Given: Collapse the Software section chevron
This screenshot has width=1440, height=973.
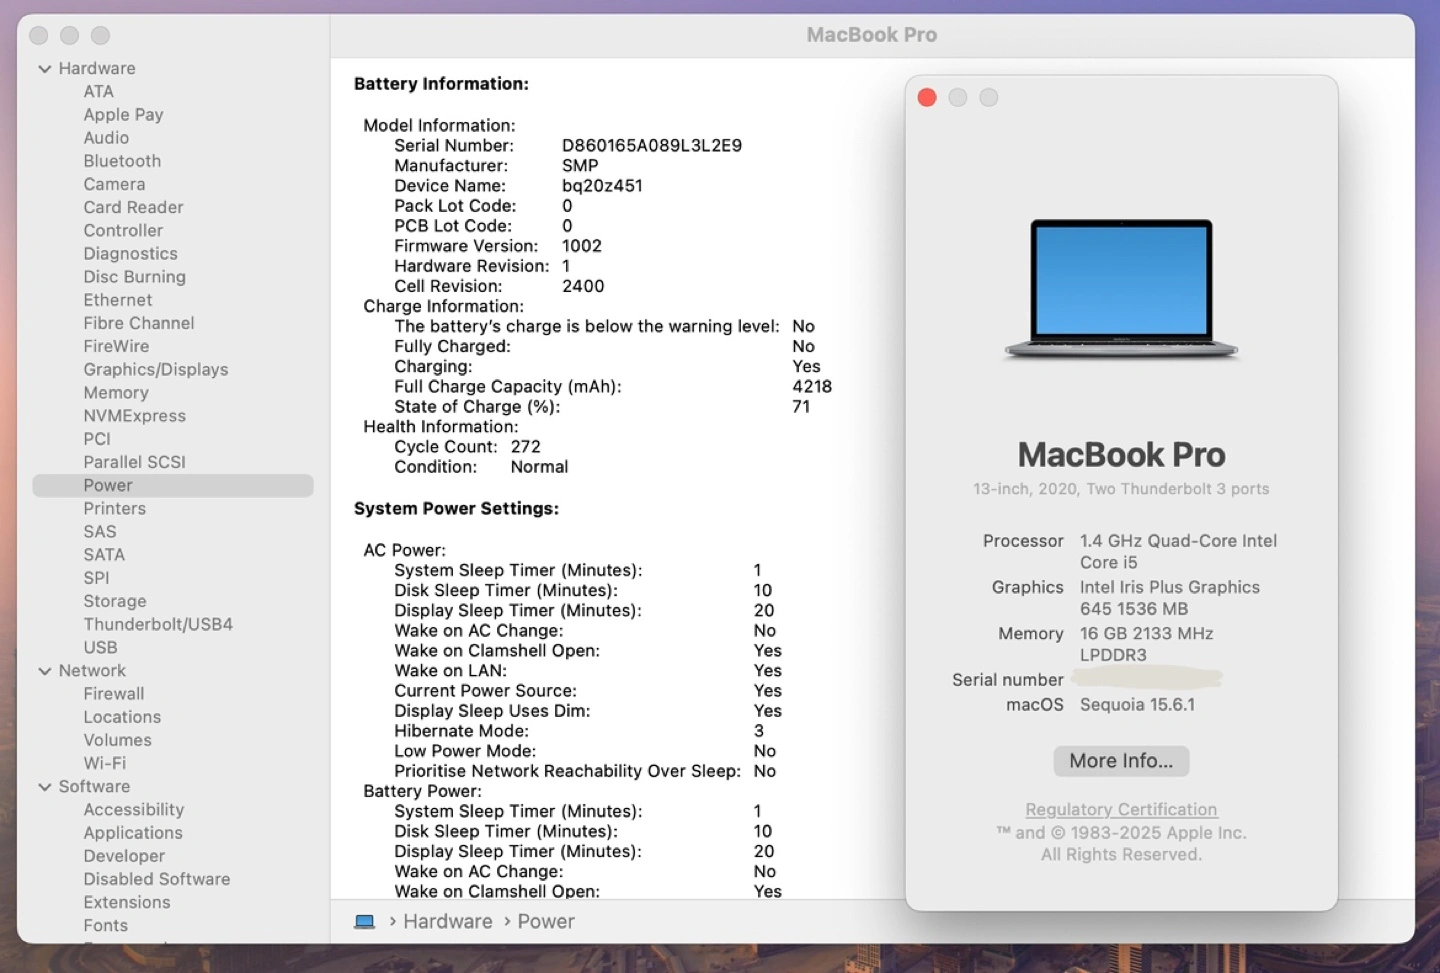Looking at the screenshot, I should (x=45, y=787).
